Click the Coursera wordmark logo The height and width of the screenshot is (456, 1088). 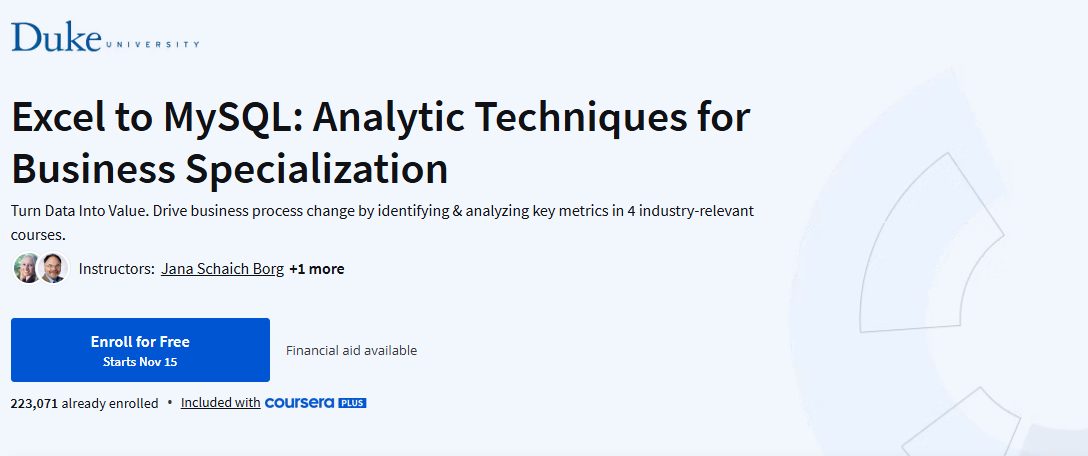[x=300, y=403]
